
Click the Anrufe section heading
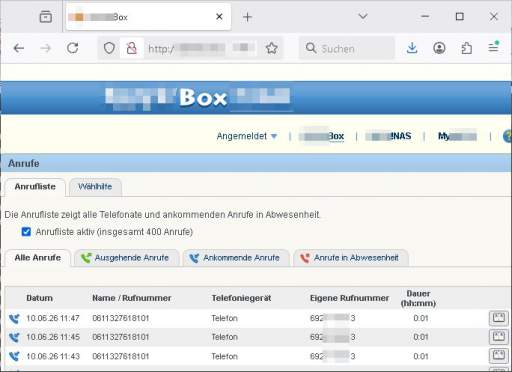click(24, 163)
